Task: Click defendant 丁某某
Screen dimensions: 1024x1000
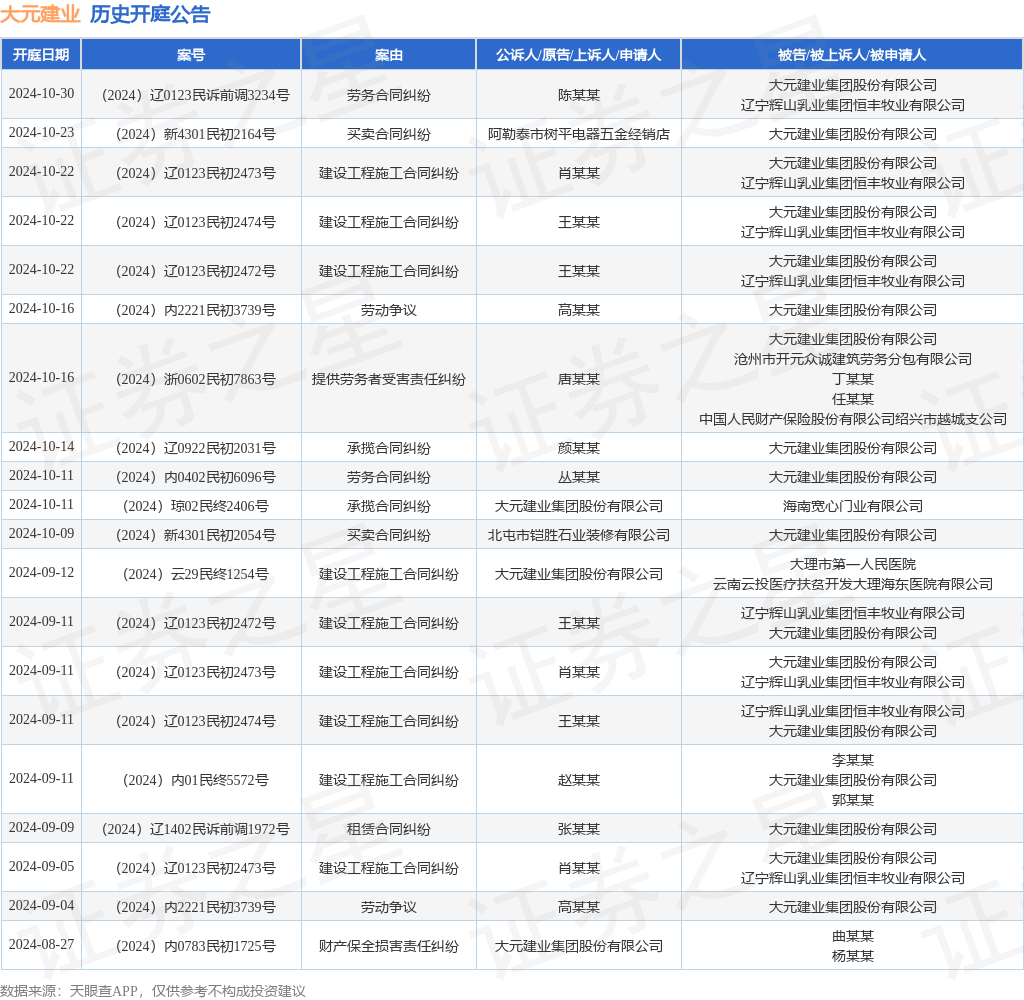Action: pyautogui.click(x=852, y=379)
